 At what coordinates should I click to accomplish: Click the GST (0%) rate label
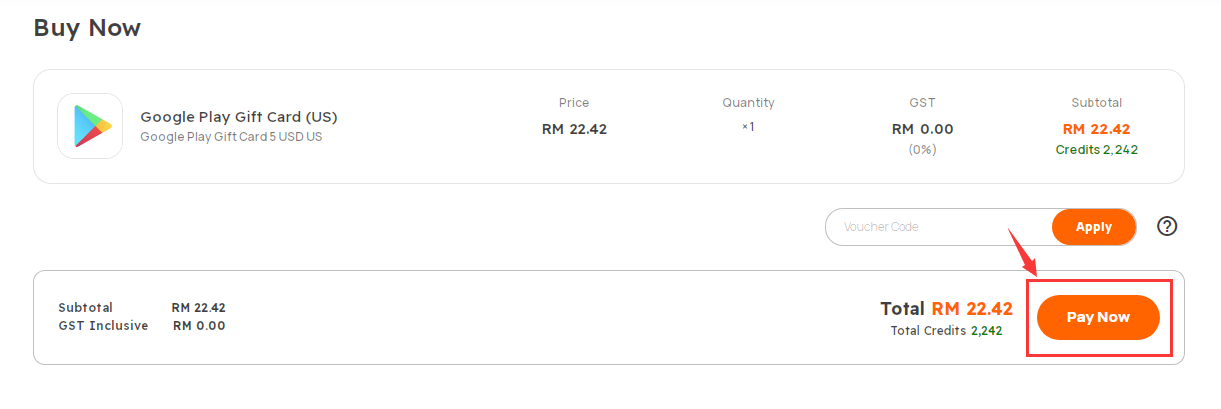point(922,150)
